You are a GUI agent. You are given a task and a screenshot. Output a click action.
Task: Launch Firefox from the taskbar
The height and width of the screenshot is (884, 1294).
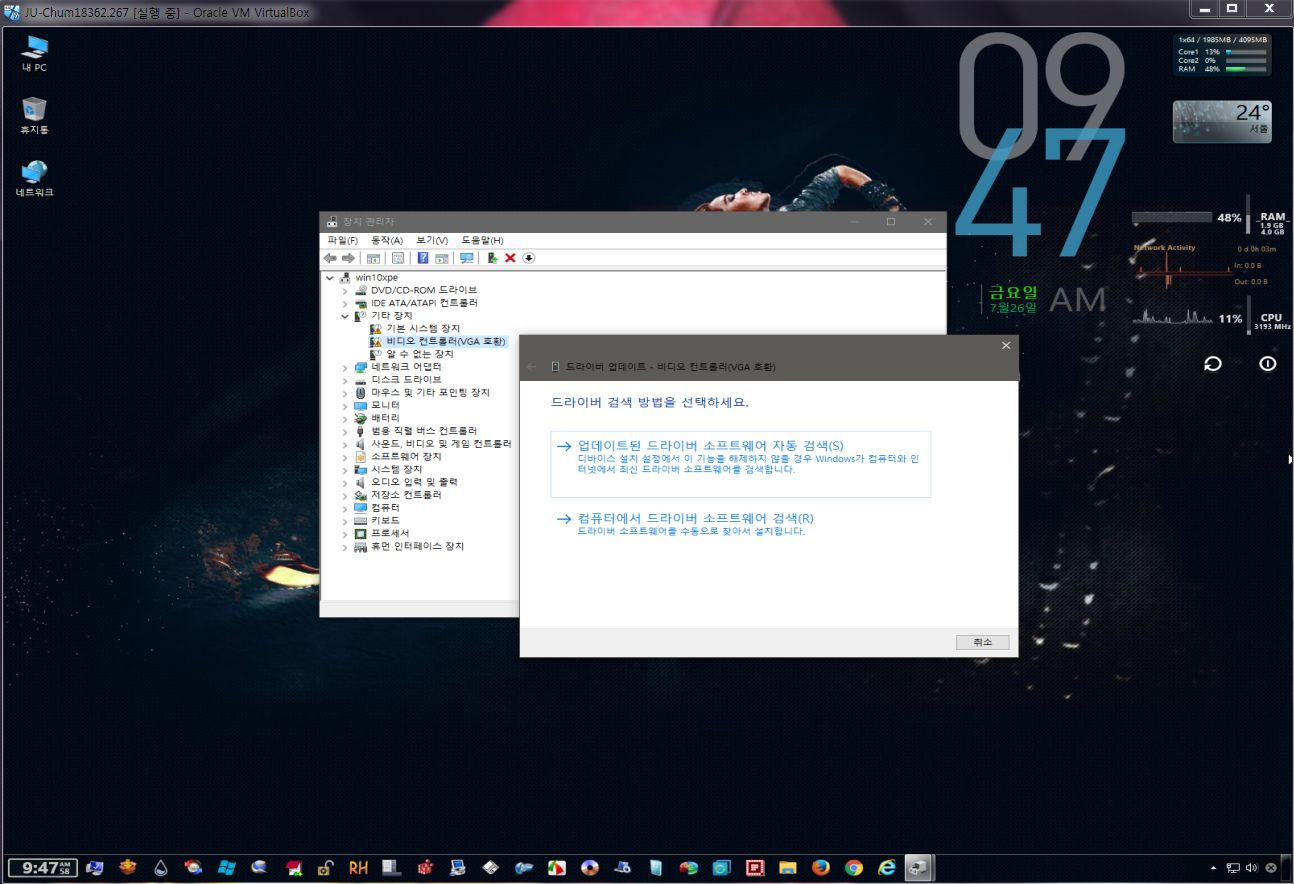point(821,868)
